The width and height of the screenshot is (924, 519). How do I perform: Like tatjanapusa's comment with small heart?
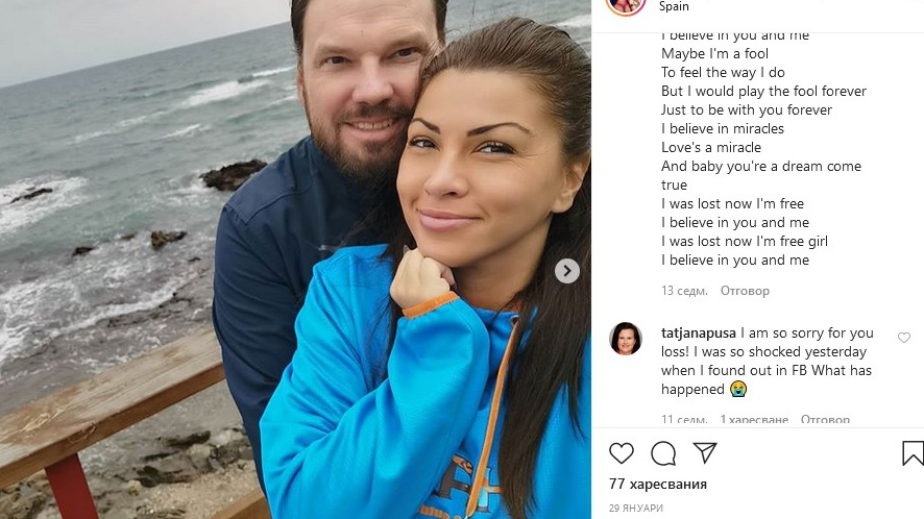904,338
